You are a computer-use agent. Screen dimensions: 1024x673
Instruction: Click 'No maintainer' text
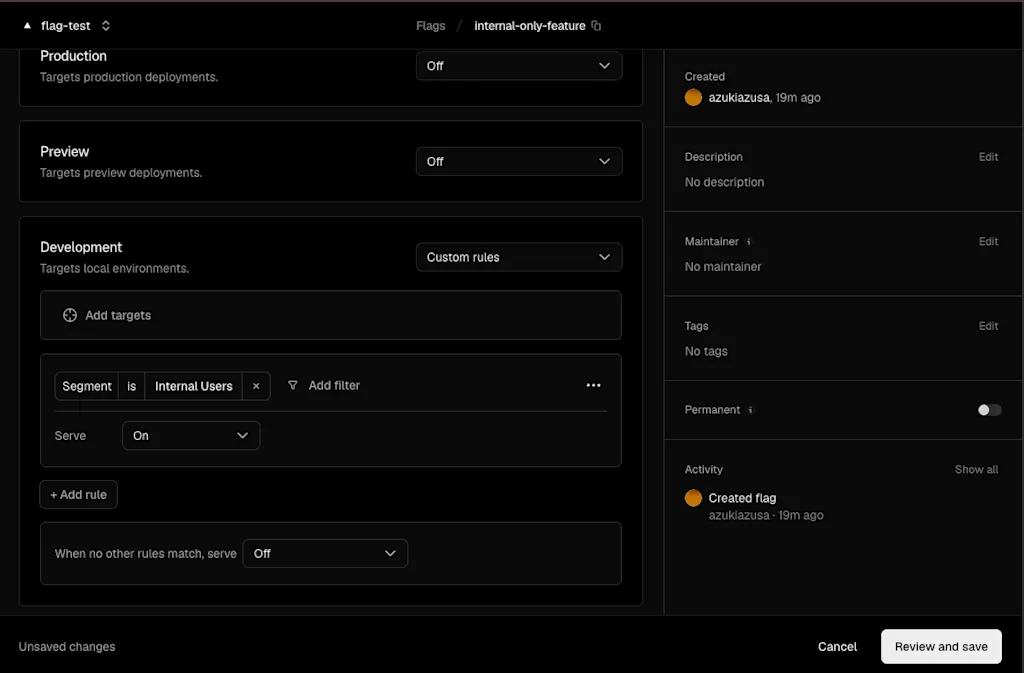point(723,266)
